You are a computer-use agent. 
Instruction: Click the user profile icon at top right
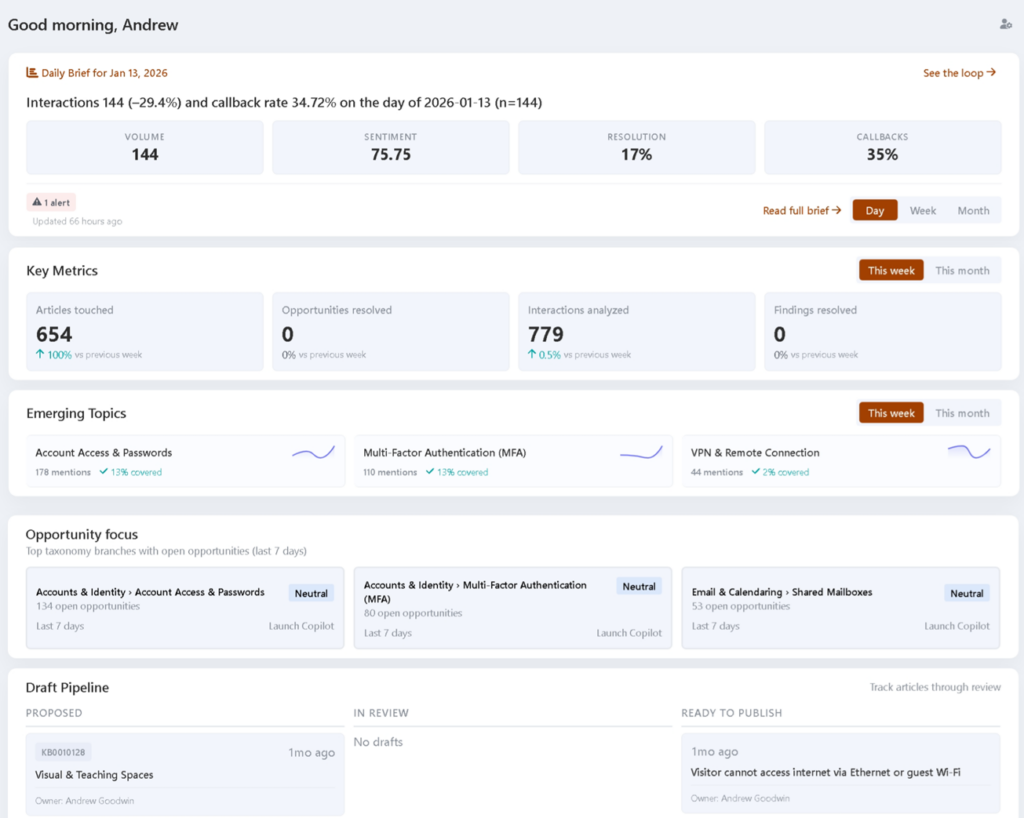[x=1005, y=24]
